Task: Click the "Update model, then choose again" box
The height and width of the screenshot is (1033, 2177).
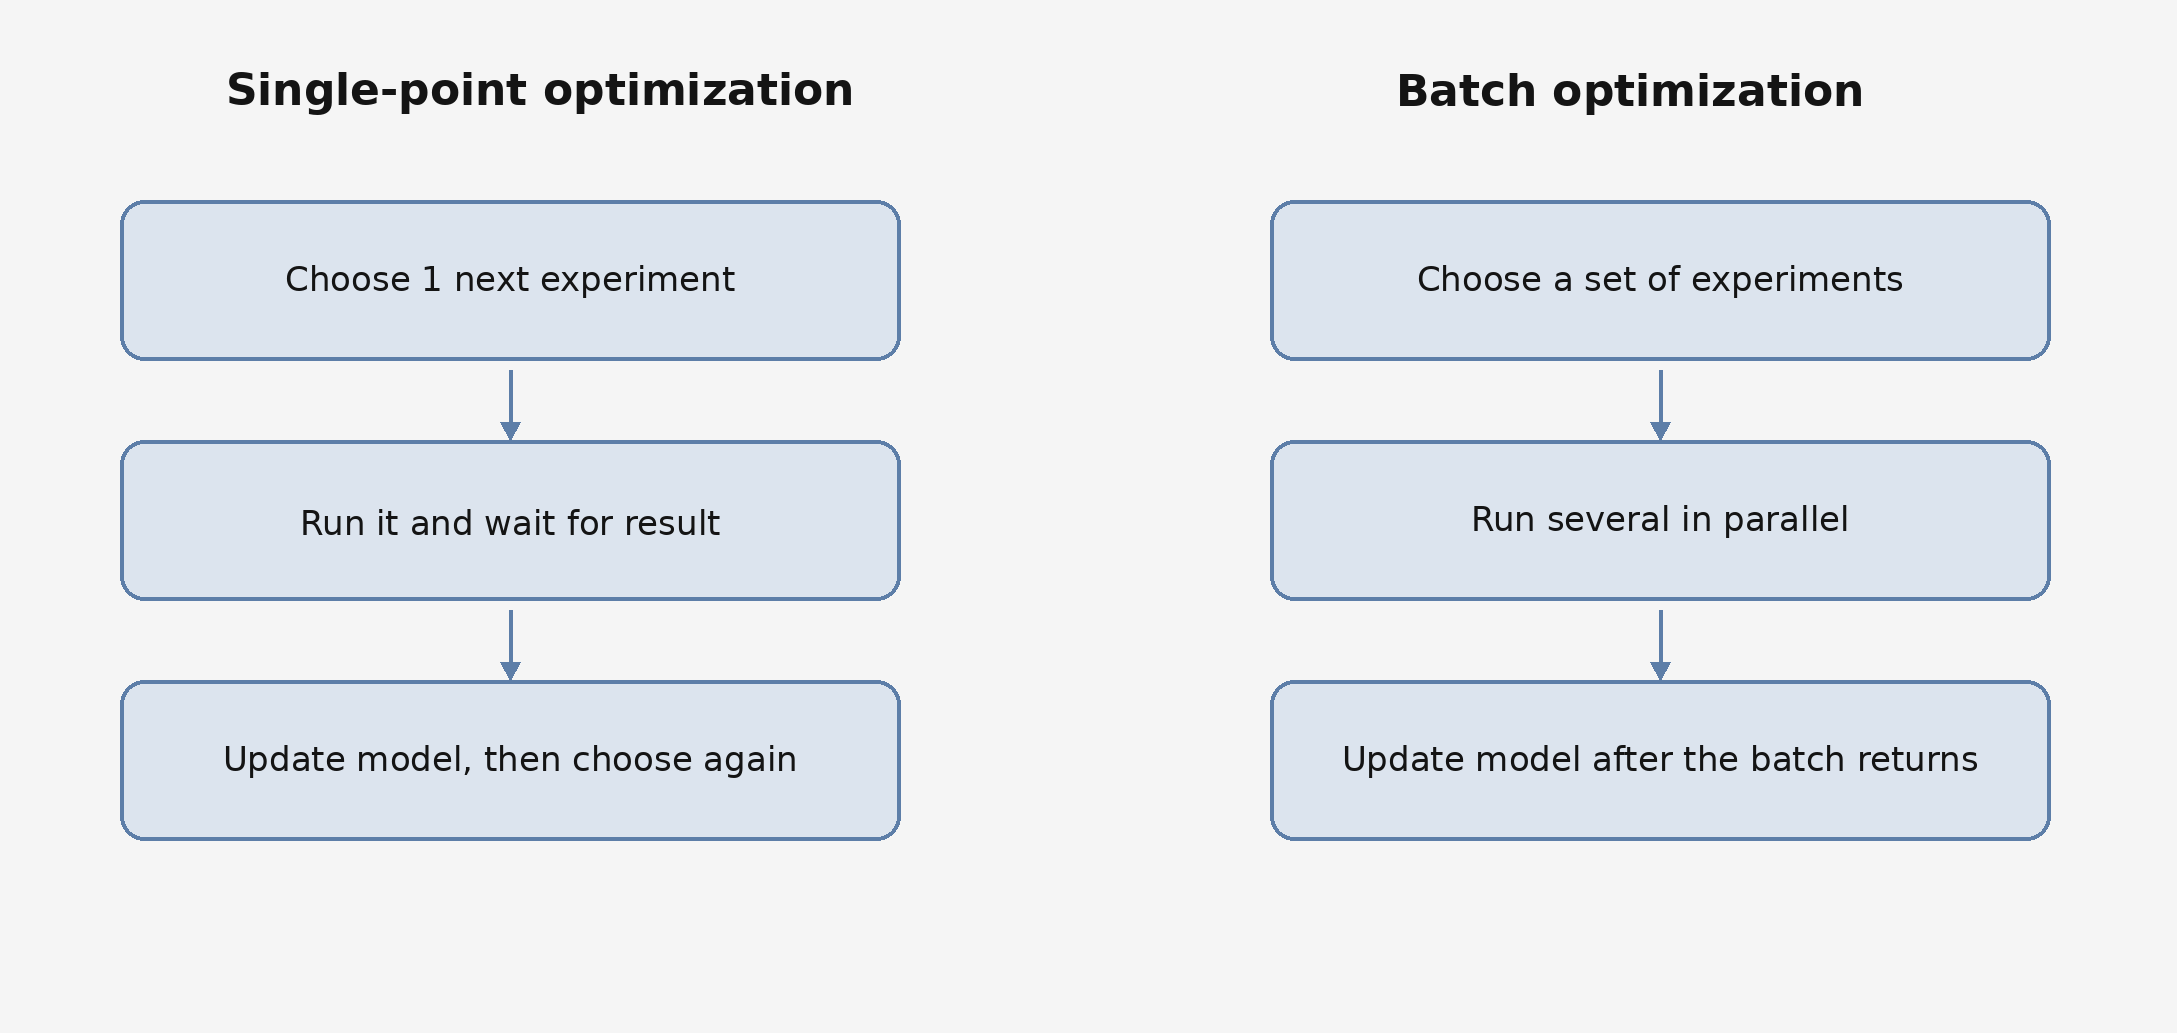Action: tap(510, 760)
